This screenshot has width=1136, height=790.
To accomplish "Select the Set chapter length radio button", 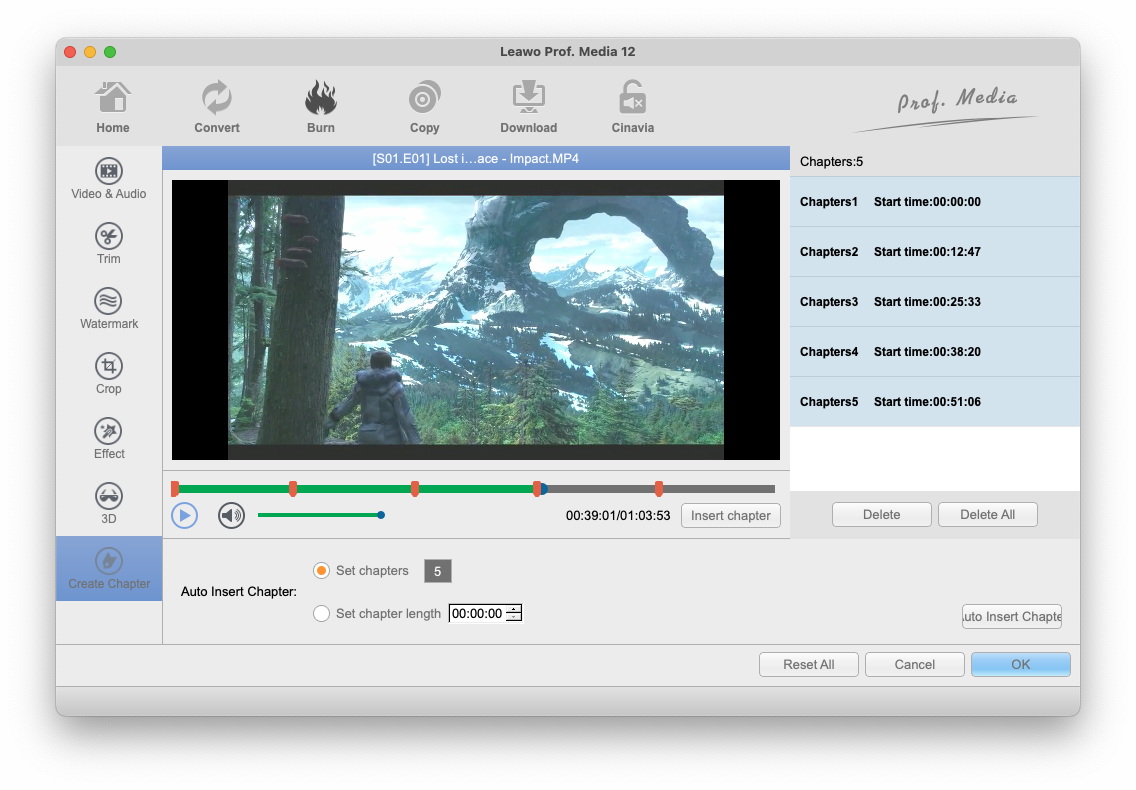I will [321, 614].
